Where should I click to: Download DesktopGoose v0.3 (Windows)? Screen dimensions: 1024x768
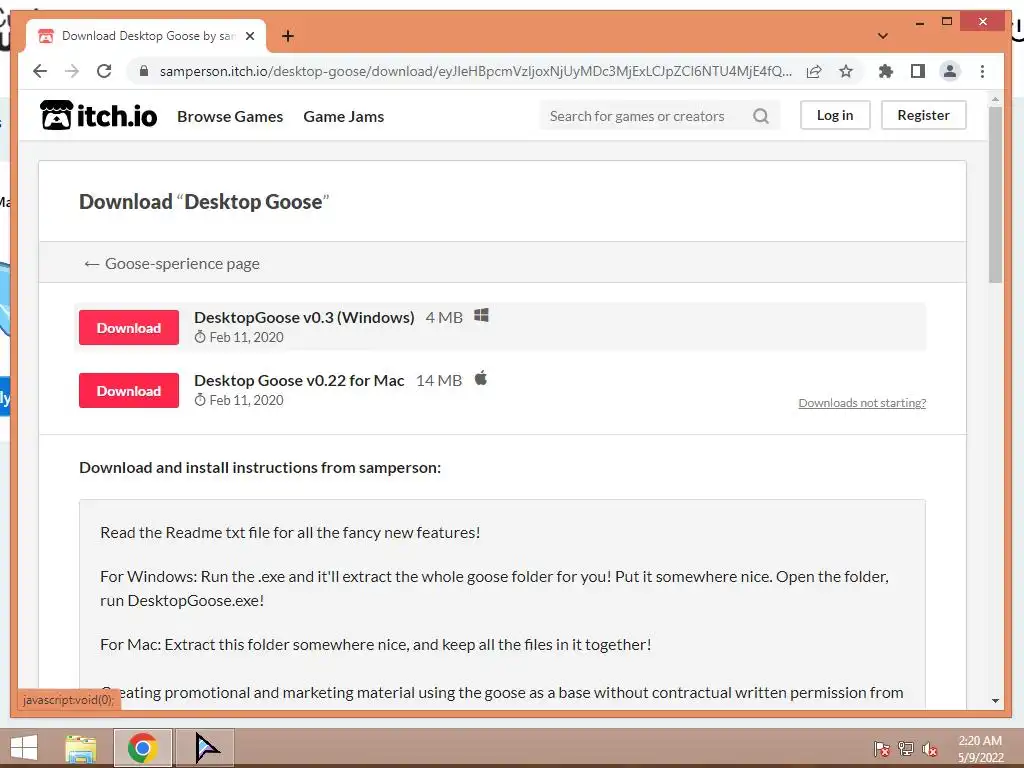tap(129, 328)
